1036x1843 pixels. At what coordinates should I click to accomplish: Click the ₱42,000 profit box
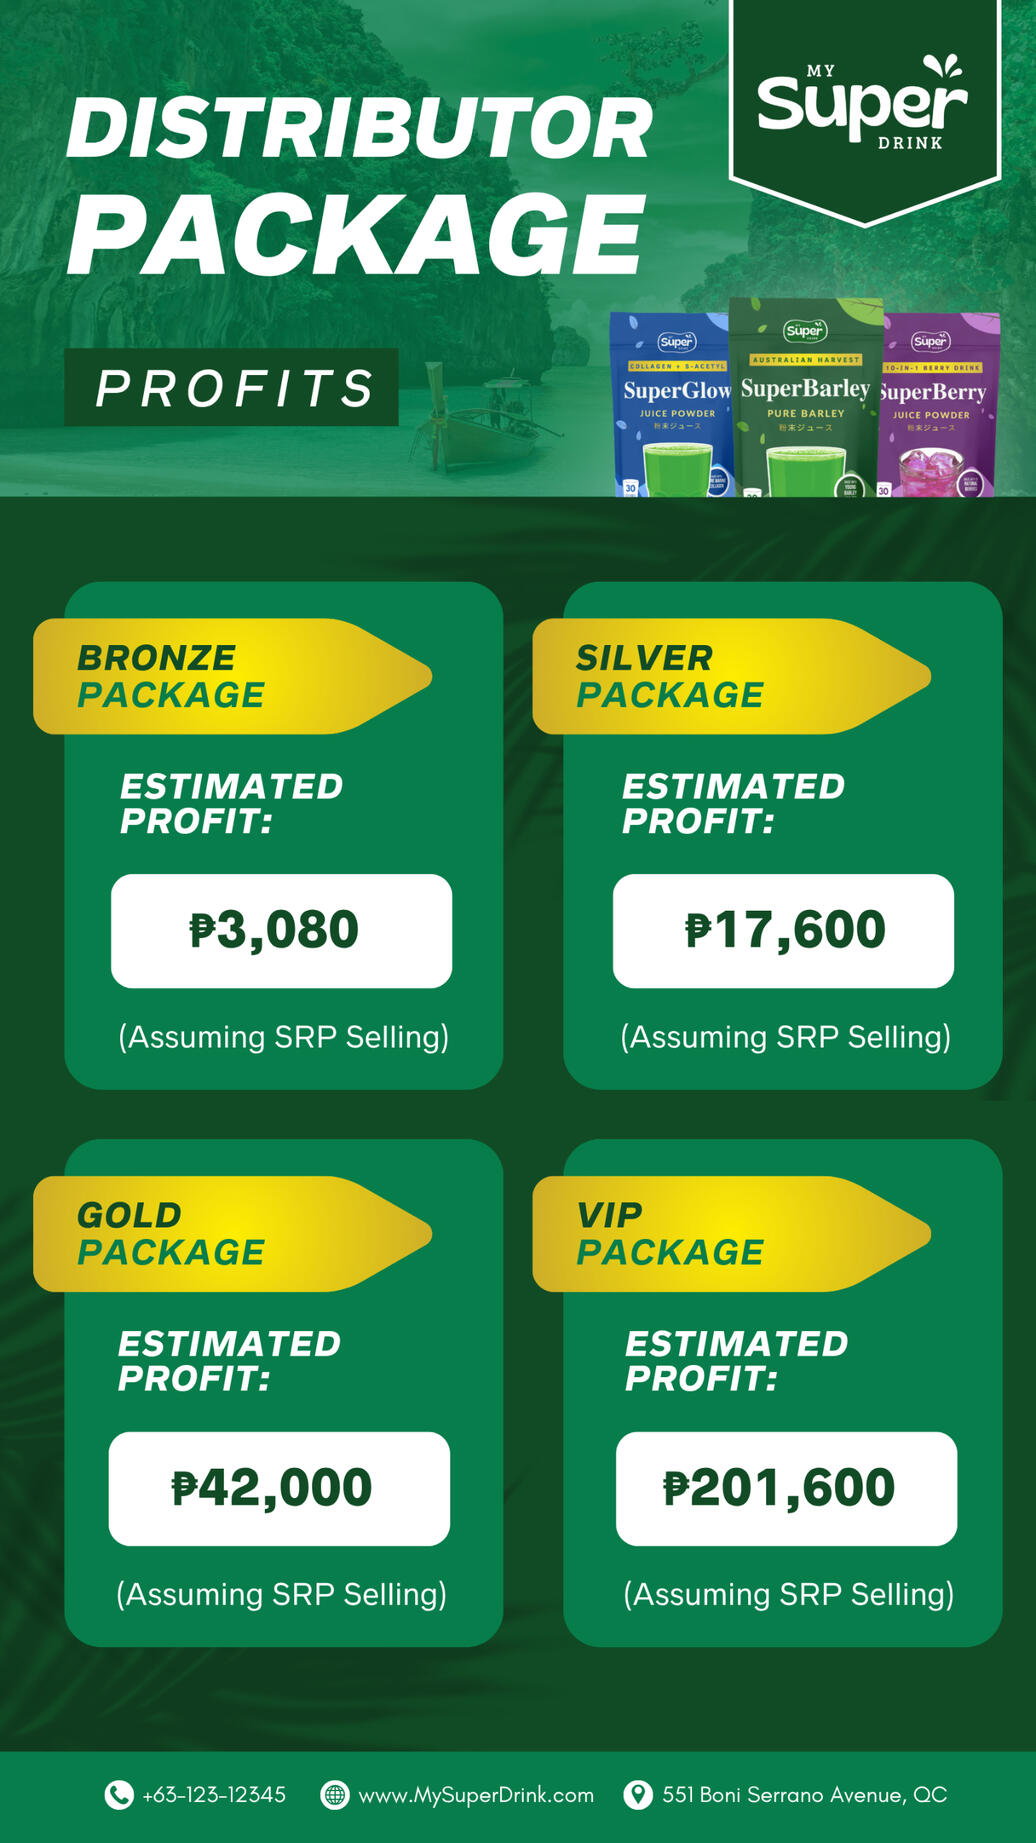(279, 1488)
